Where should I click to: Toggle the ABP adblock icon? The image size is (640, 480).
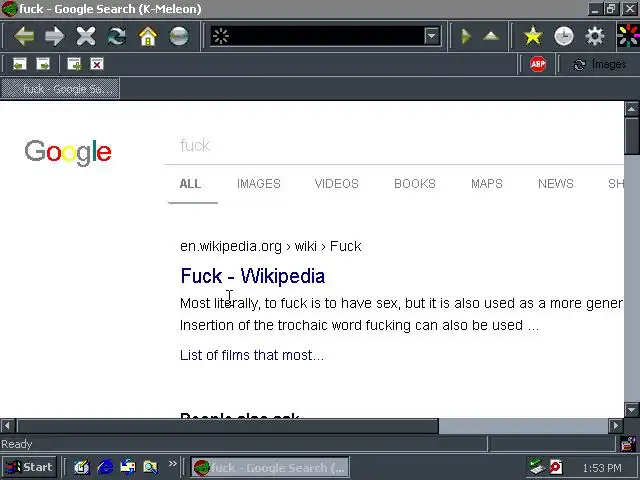coord(538,64)
